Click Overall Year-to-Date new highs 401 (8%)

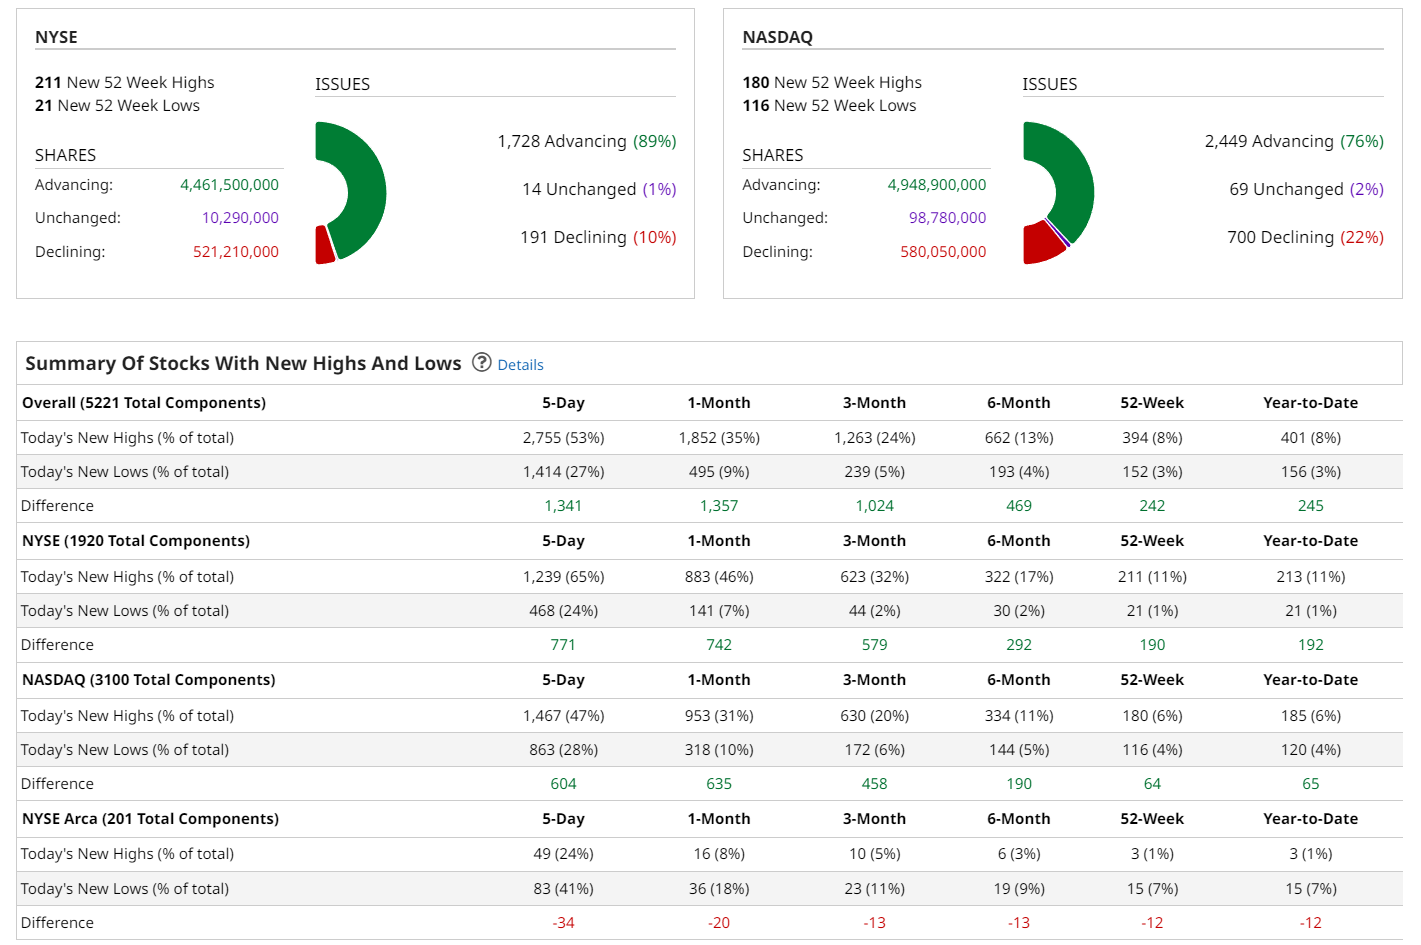pos(1311,438)
